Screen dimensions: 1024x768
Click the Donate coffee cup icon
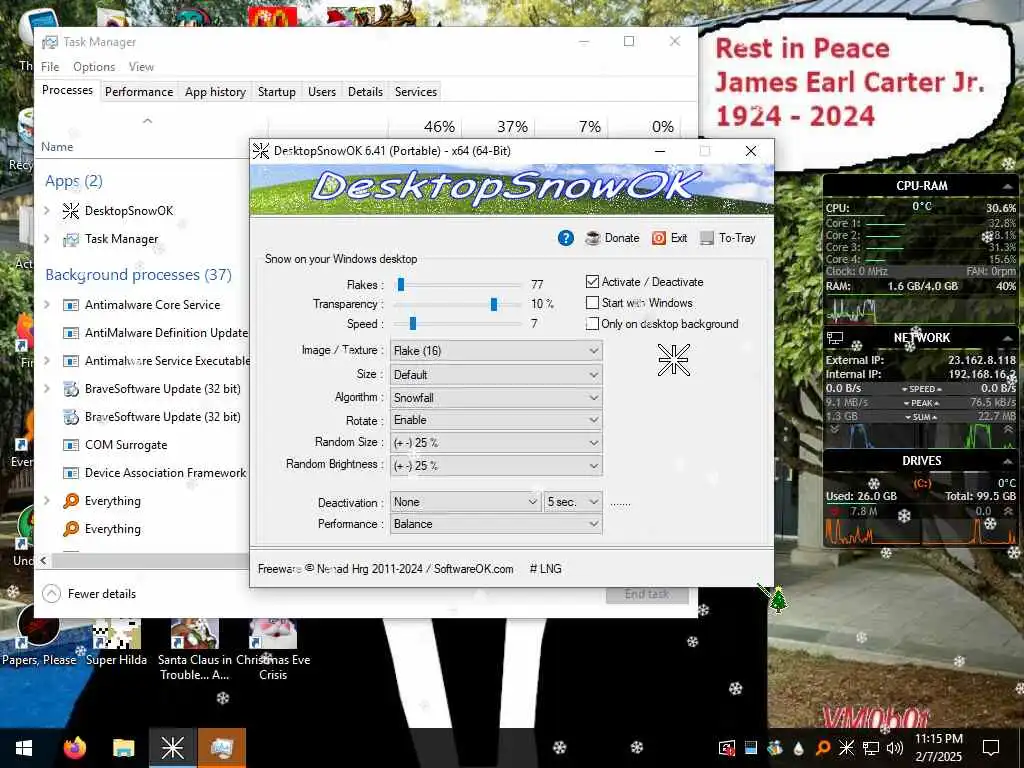[x=592, y=238]
